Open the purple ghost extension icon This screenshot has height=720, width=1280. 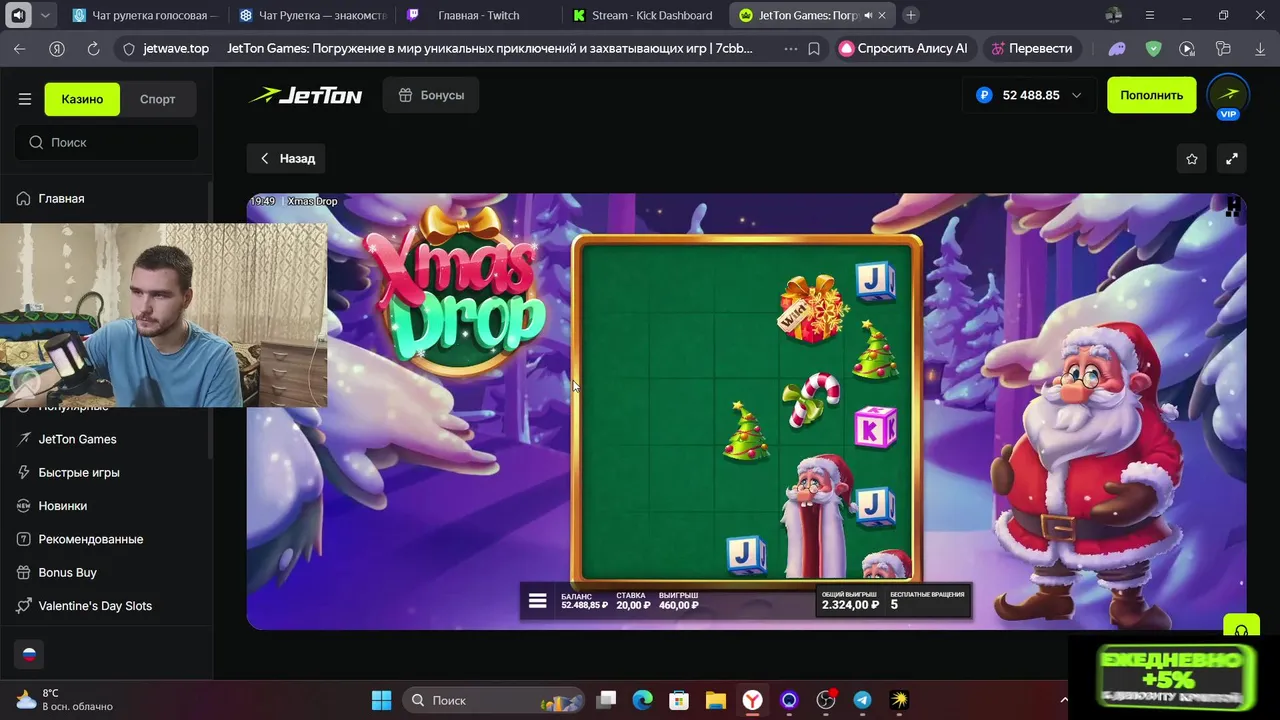pyautogui.click(x=1117, y=48)
